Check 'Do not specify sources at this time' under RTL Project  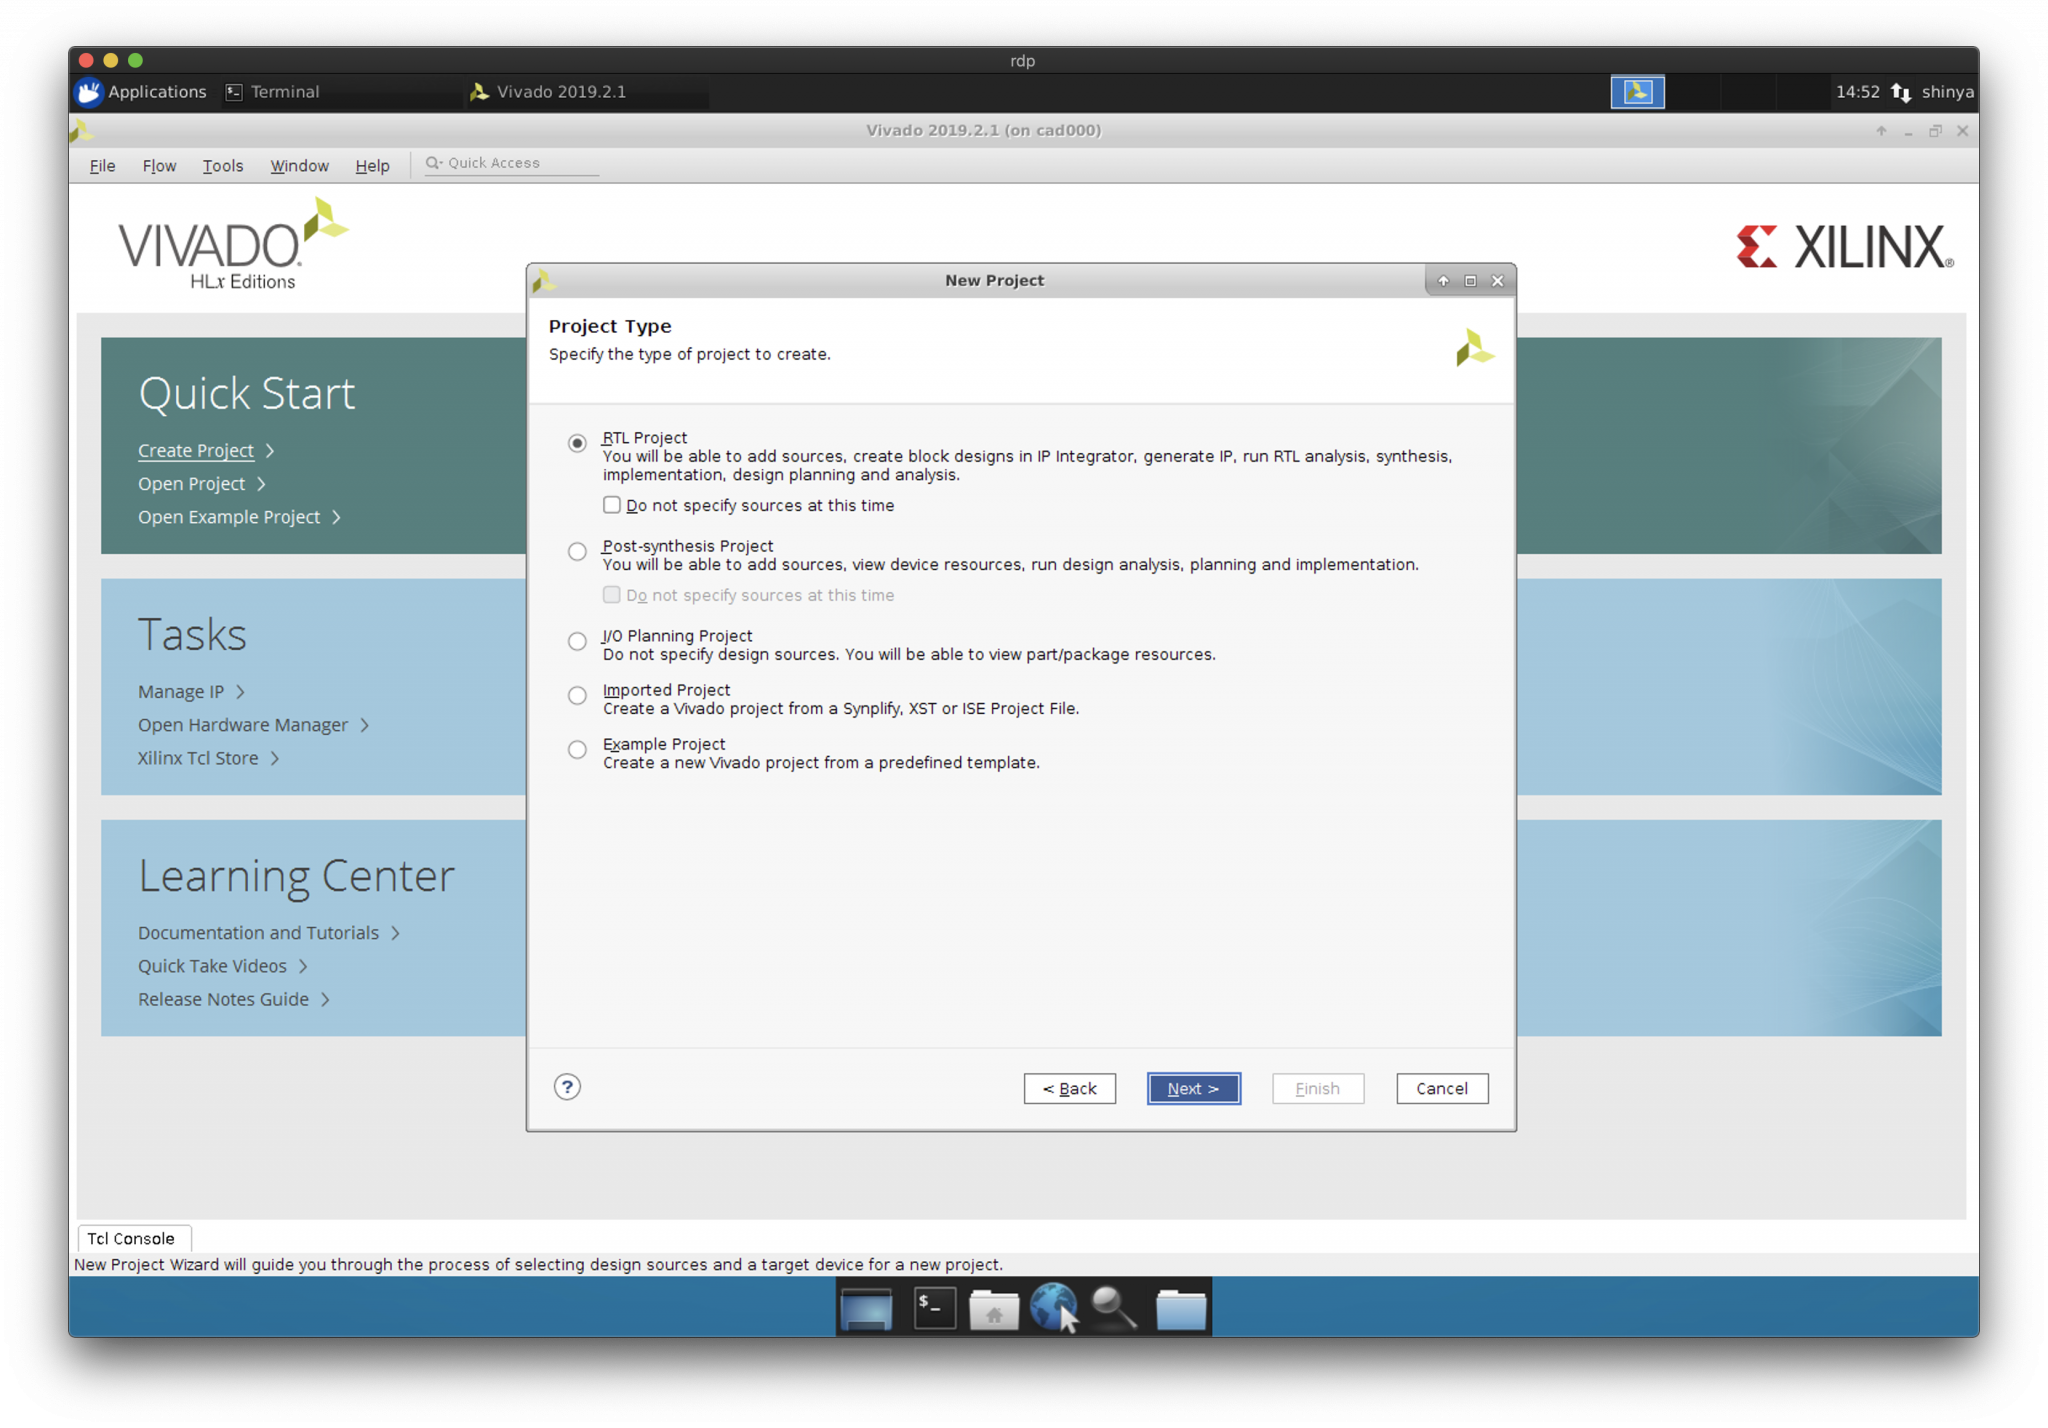point(612,505)
